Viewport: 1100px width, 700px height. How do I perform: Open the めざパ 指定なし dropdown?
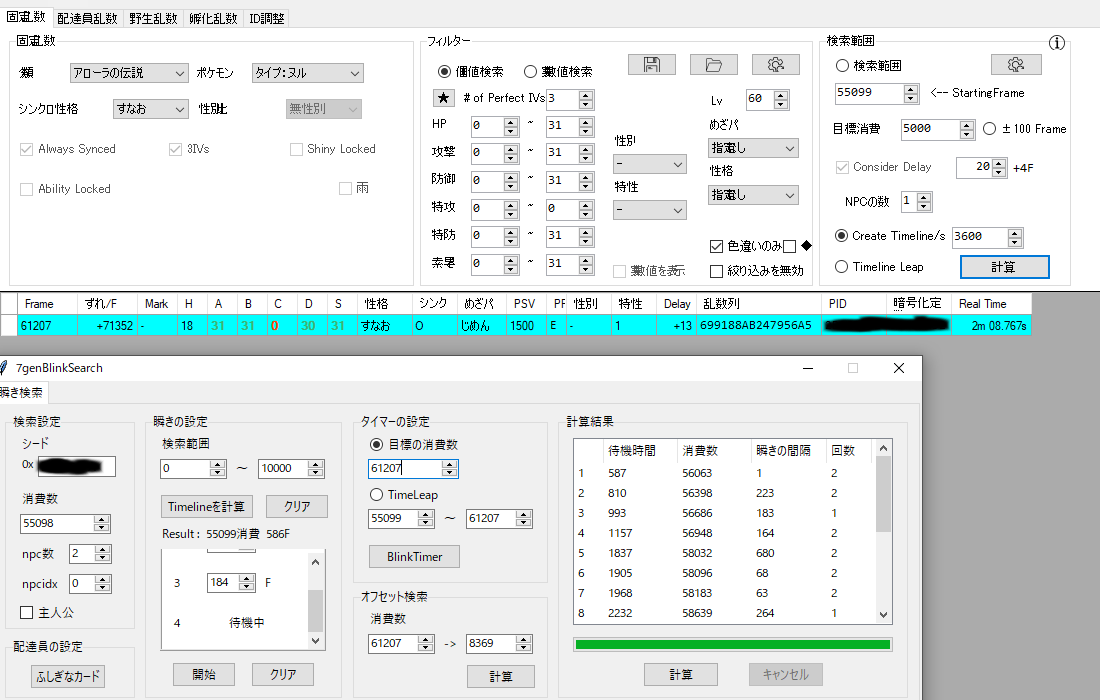pyautogui.click(x=753, y=148)
